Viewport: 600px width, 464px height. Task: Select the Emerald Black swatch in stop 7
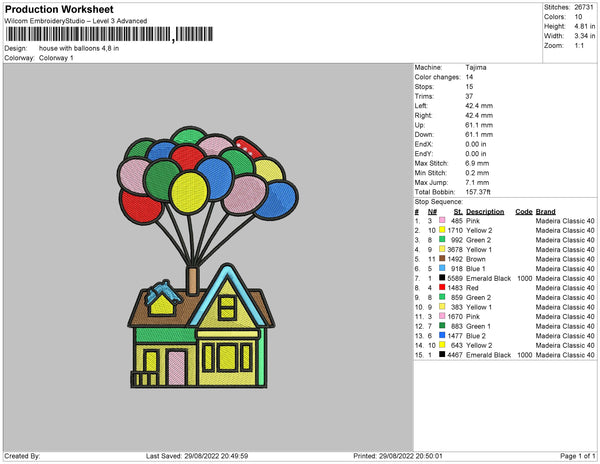(442, 278)
